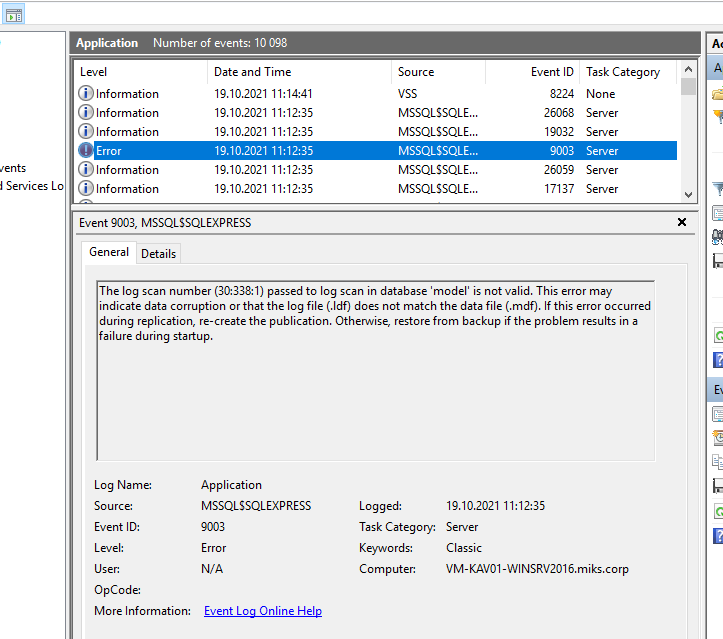The width and height of the screenshot is (723, 639).
Task: Switch to the Details tab
Action: coord(158,254)
